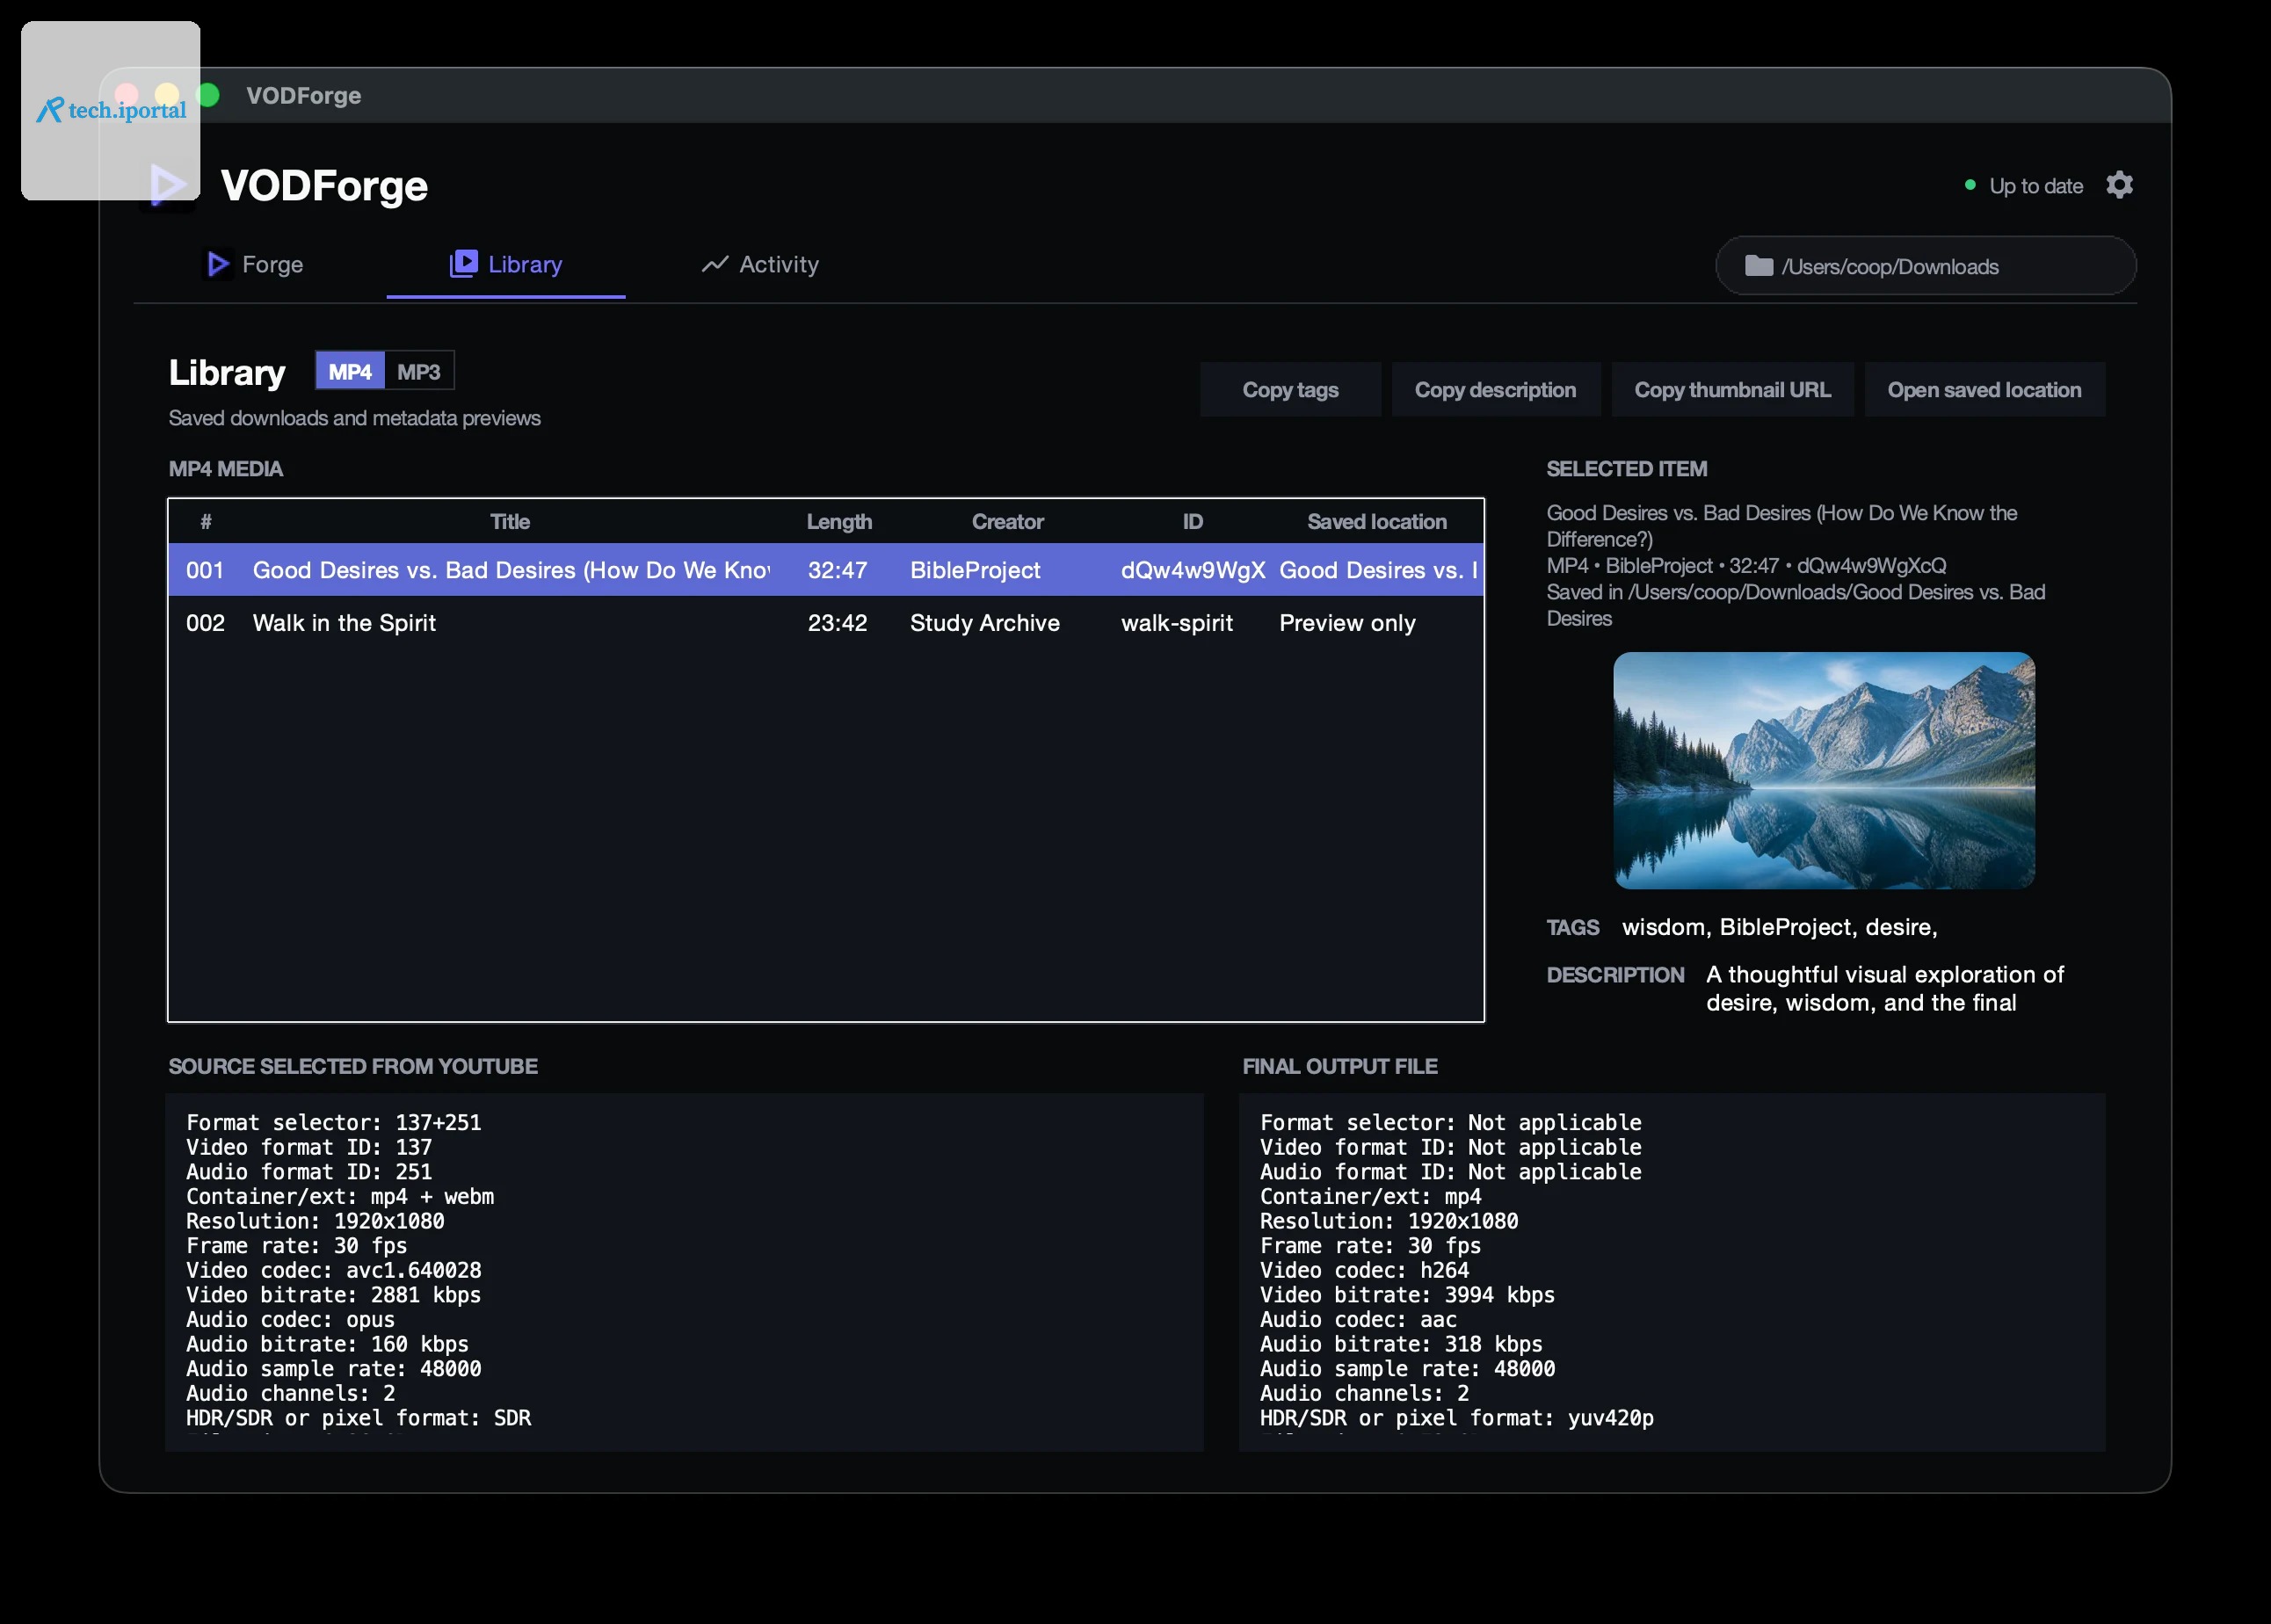Switch to the Forge tab

(x=254, y=264)
